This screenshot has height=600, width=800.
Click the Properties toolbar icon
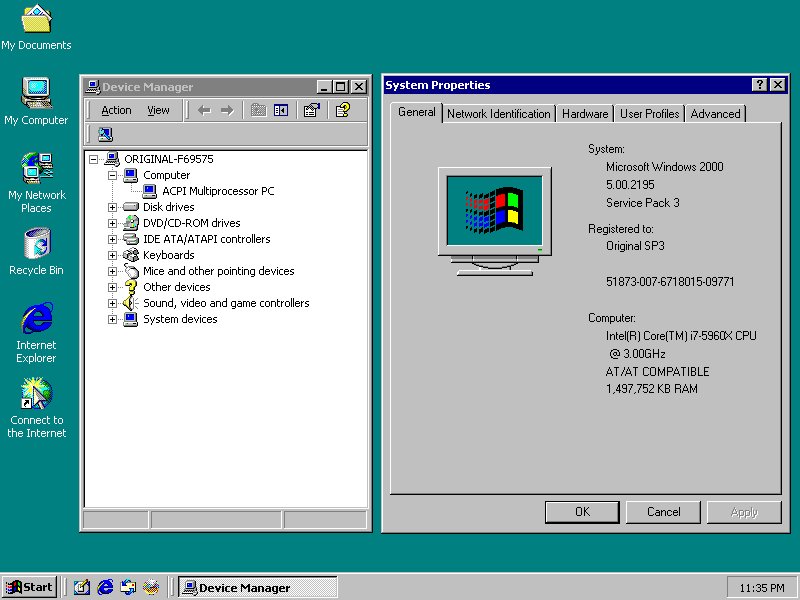tap(312, 110)
